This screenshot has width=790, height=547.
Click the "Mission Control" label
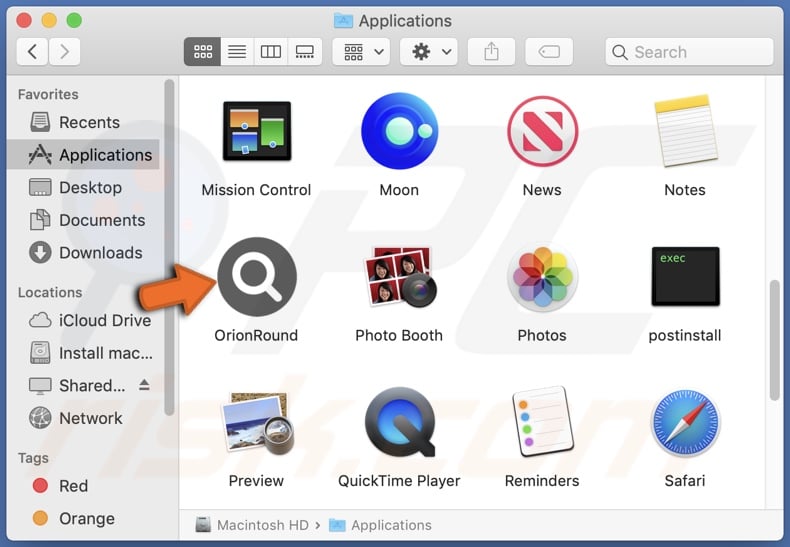[x=256, y=190]
